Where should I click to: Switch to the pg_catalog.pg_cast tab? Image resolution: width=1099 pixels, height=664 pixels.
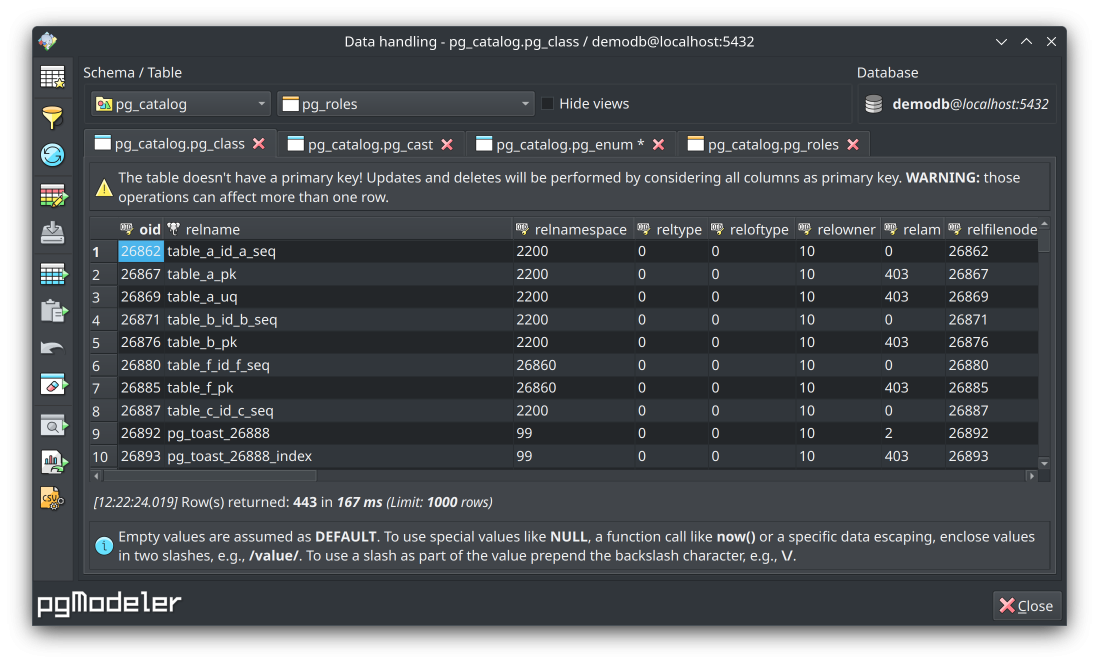(x=369, y=144)
